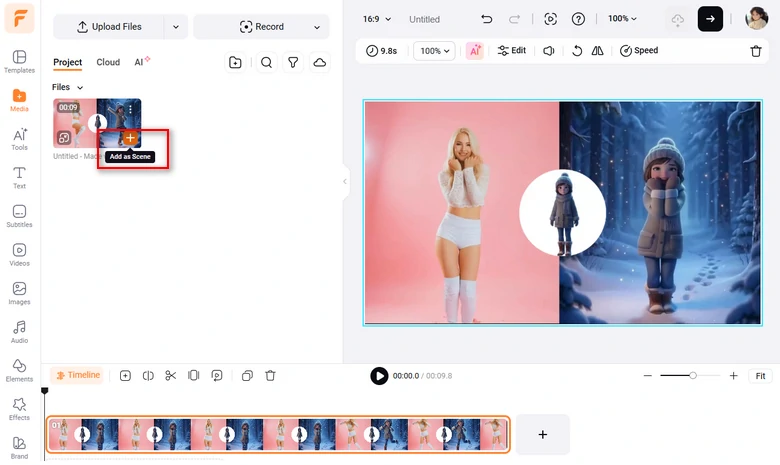This screenshot has width=780, height=465.
Task: Click the add scene icon in timeline toolbar
Action: [125, 376]
